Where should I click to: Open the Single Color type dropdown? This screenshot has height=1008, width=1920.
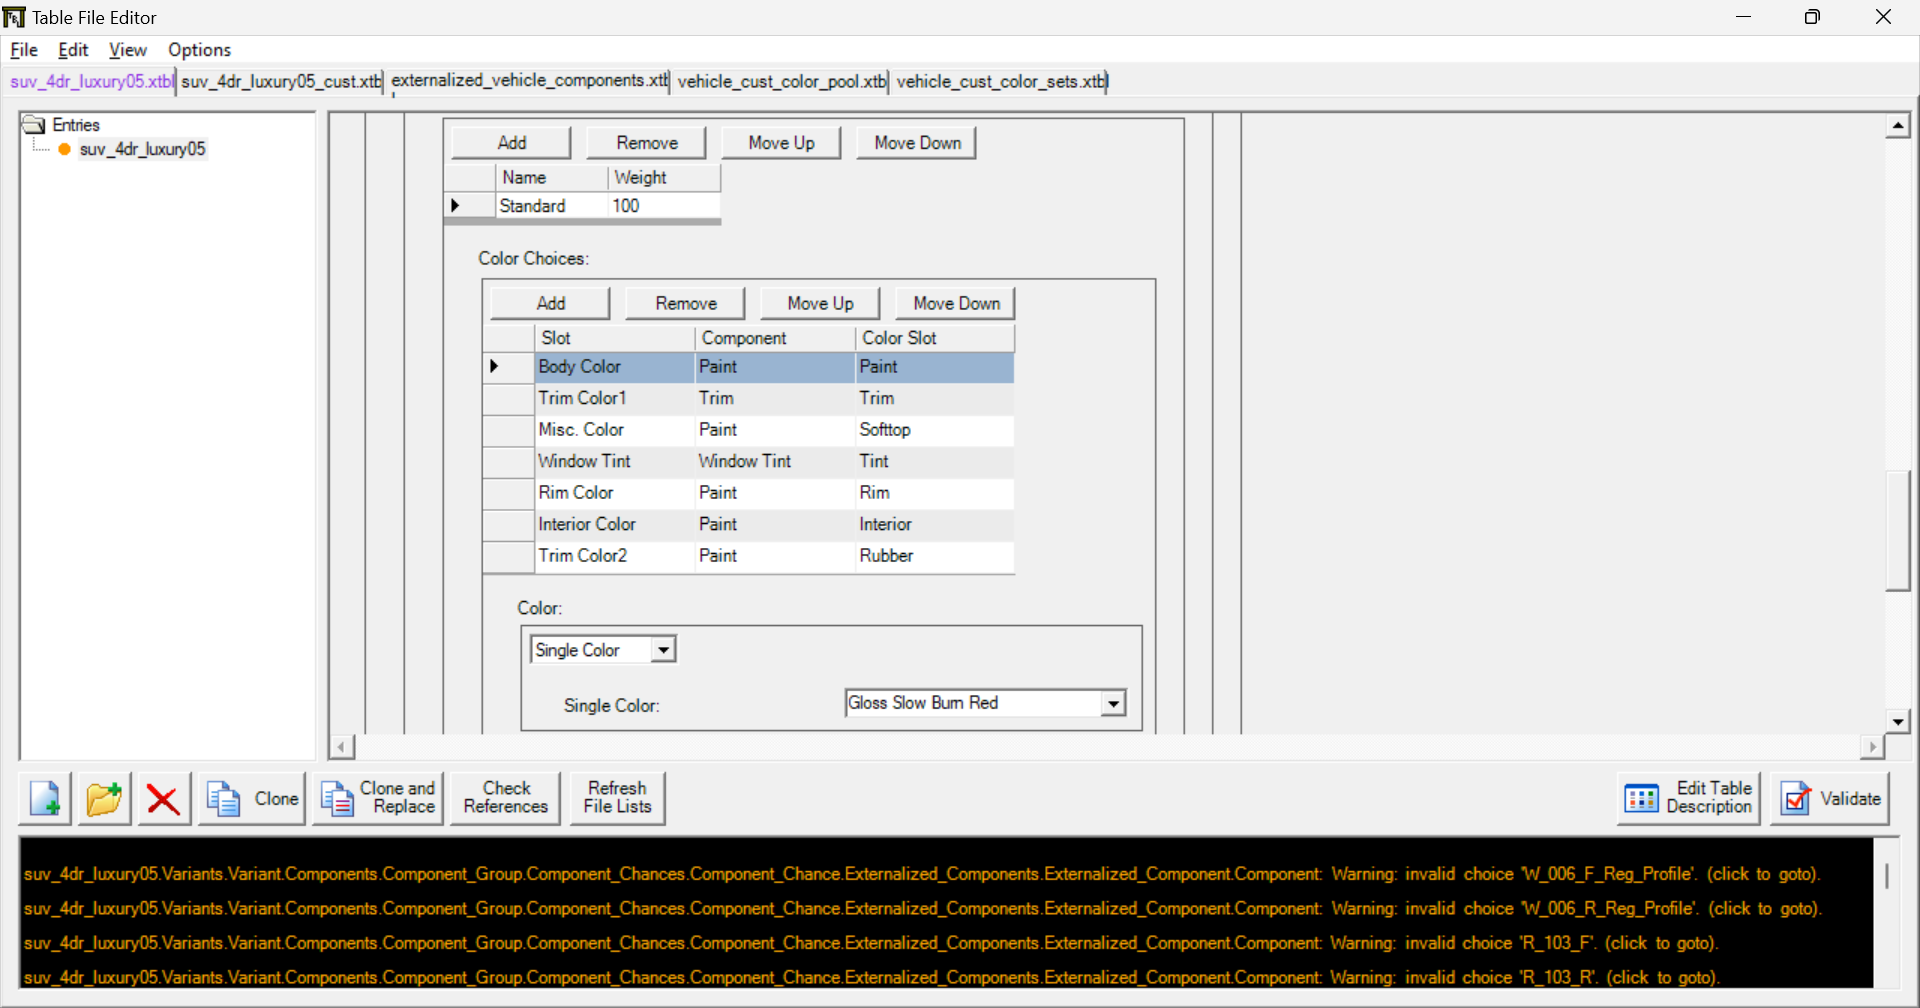pos(663,650)
